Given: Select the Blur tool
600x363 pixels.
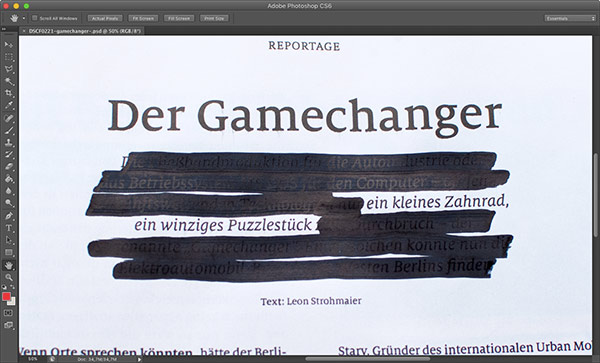Looking at the screenshot, I should pos(8,191).
